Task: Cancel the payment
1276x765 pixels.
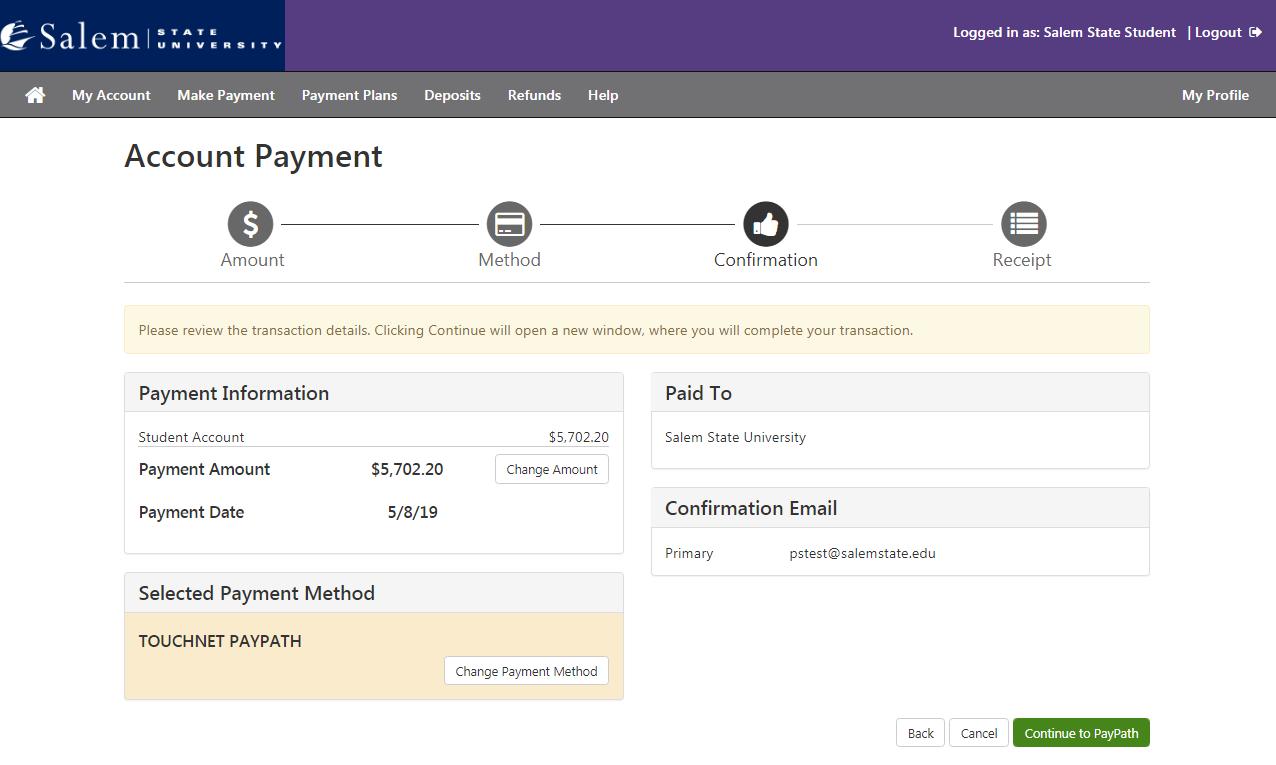Action: pos(979,733)
